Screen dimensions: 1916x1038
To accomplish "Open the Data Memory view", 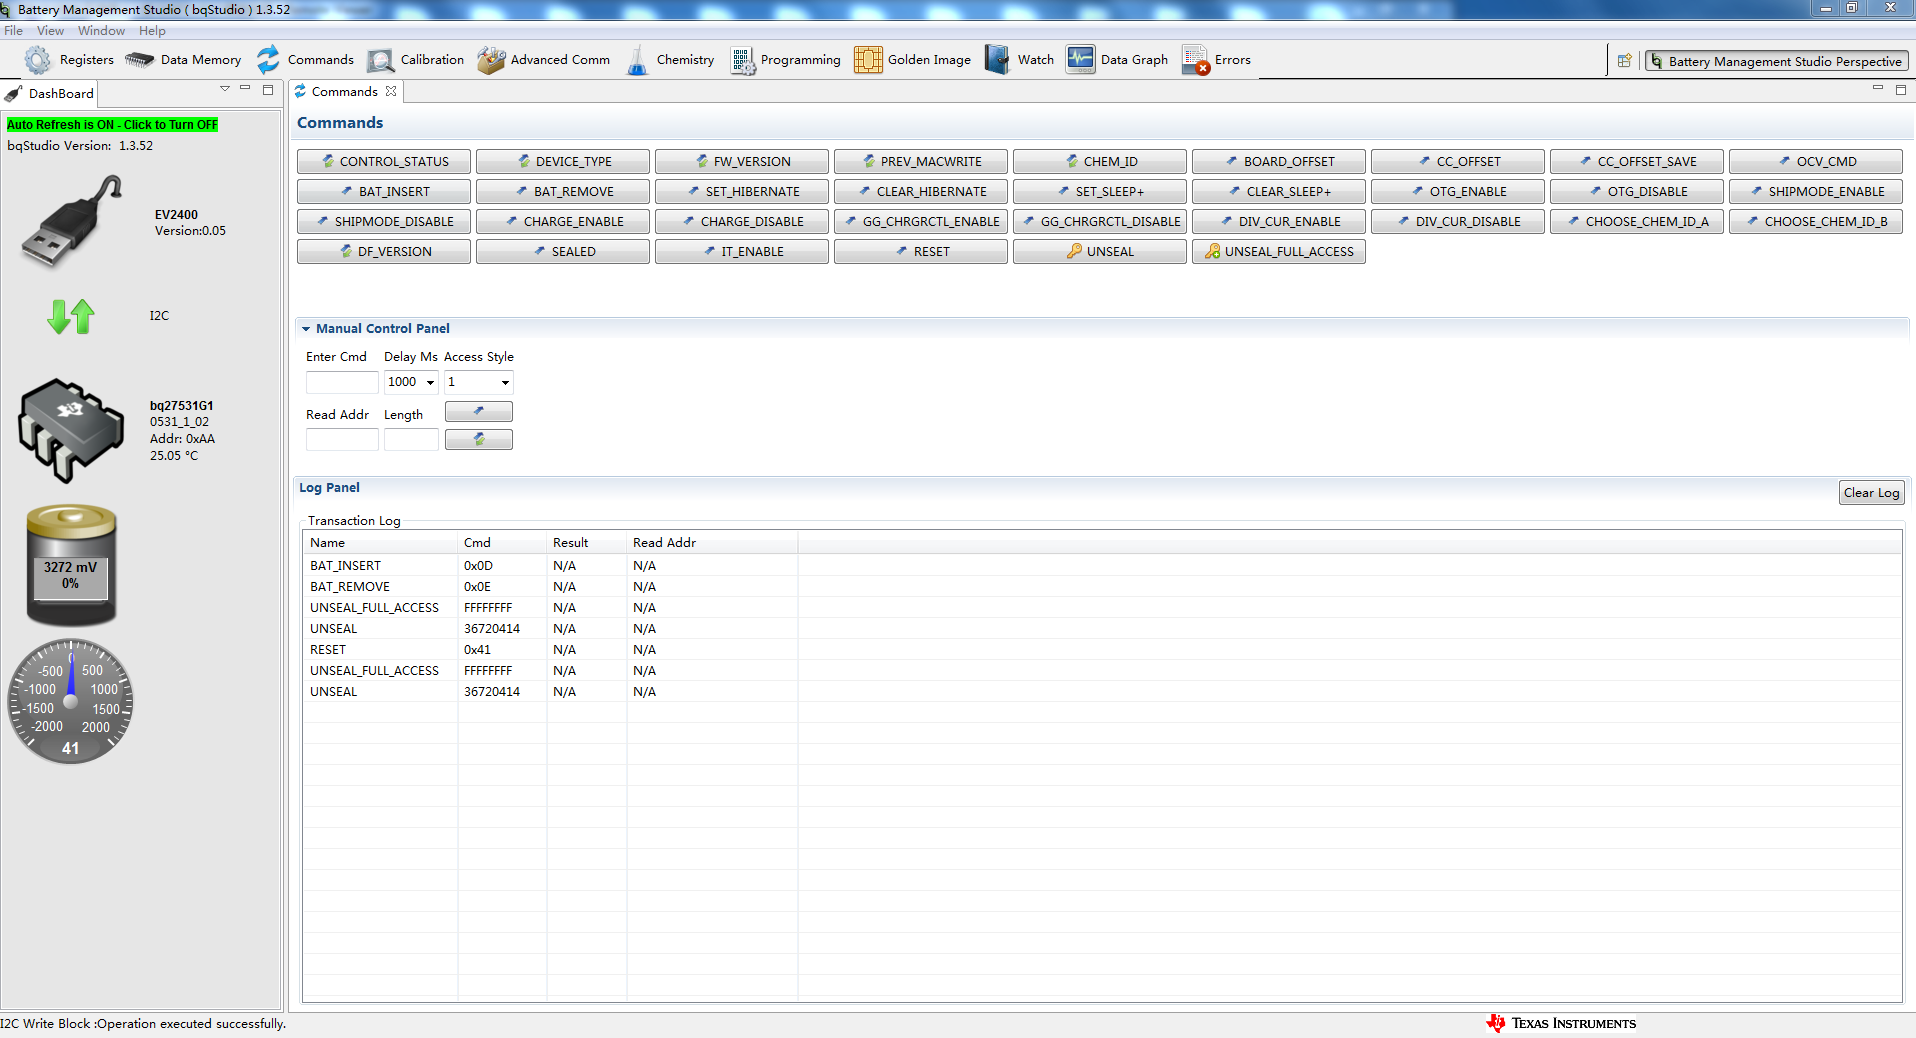I will click(183, 60).
